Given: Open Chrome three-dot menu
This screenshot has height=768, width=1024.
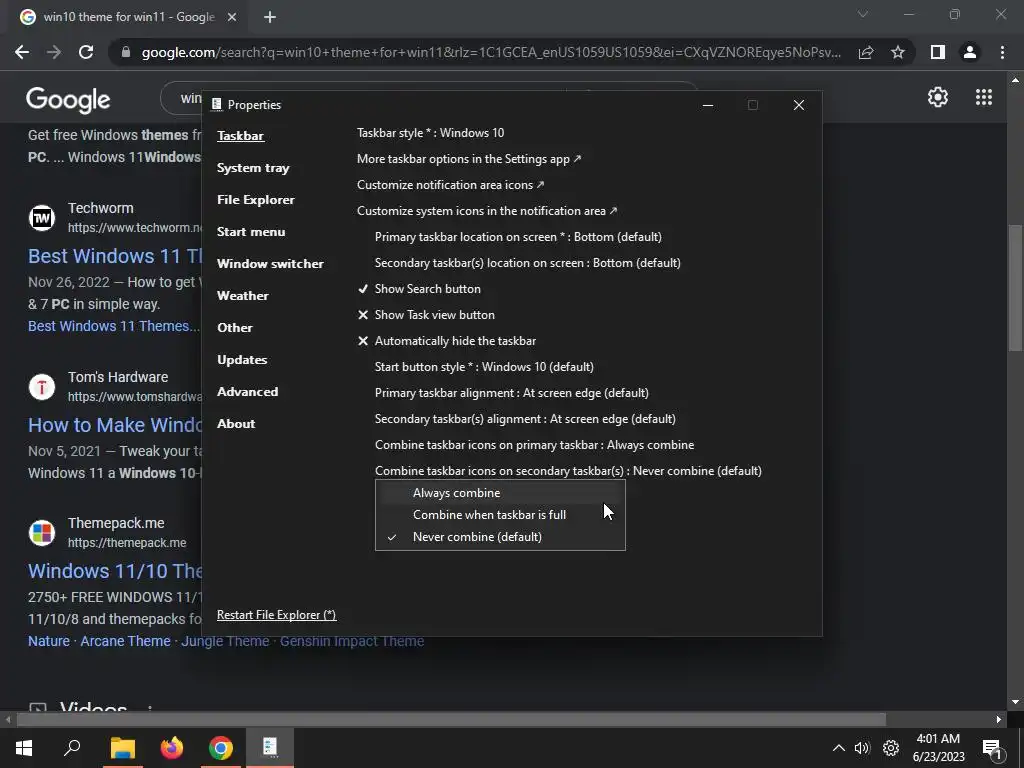Looking at the screenshot, I should (1002, 52).
